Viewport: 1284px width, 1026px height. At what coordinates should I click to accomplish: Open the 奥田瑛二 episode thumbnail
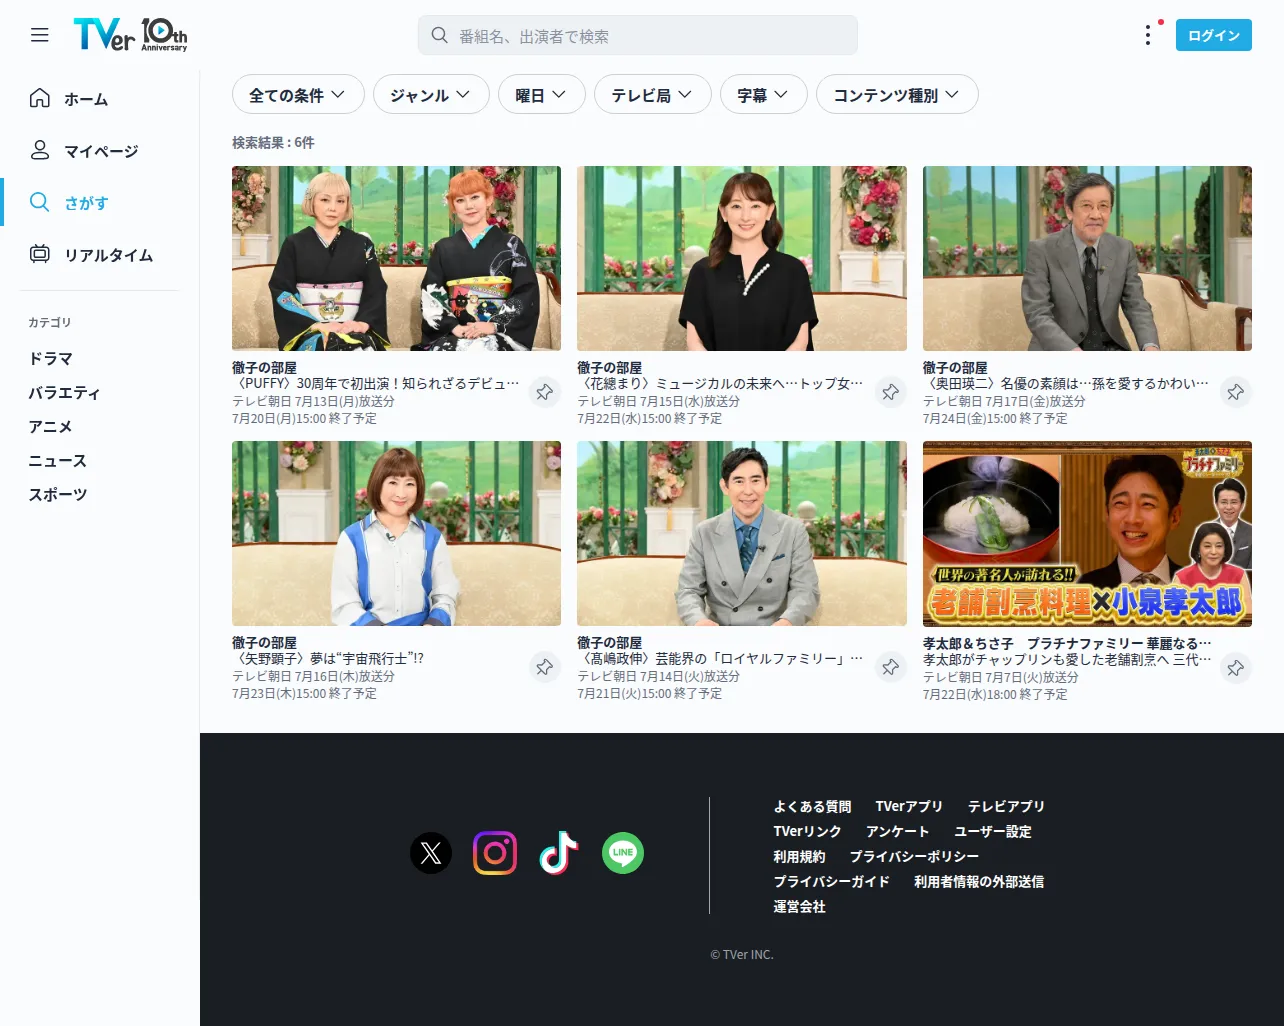pyautogui.click(x=1087, y=258)
